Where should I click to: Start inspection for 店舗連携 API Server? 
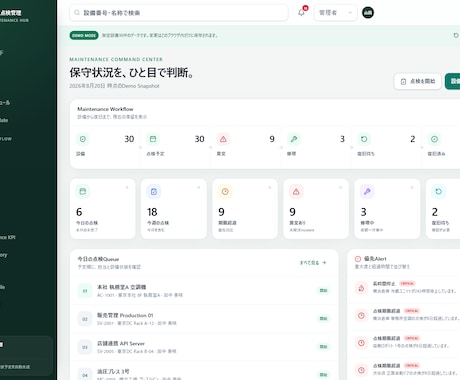pos(323,347)
